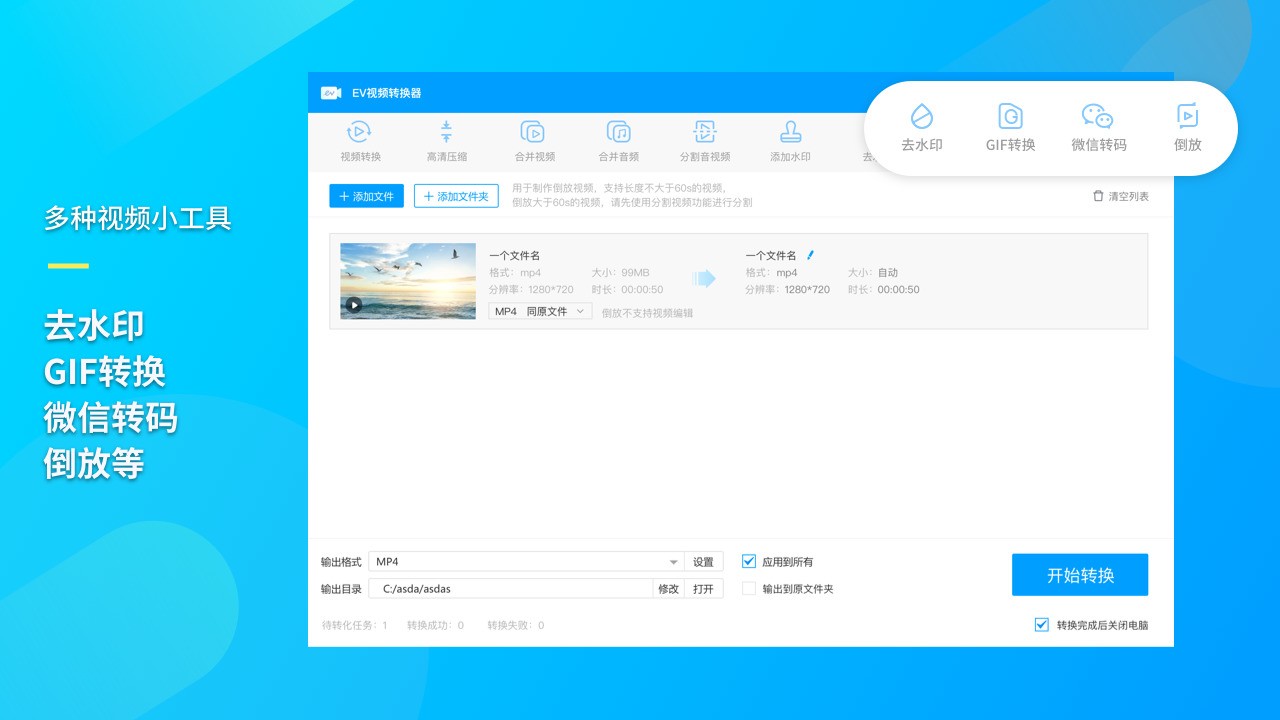Select the 合并视频 merge video tool
This screenshot has width=1280, height=720.
tap(533, 140)
